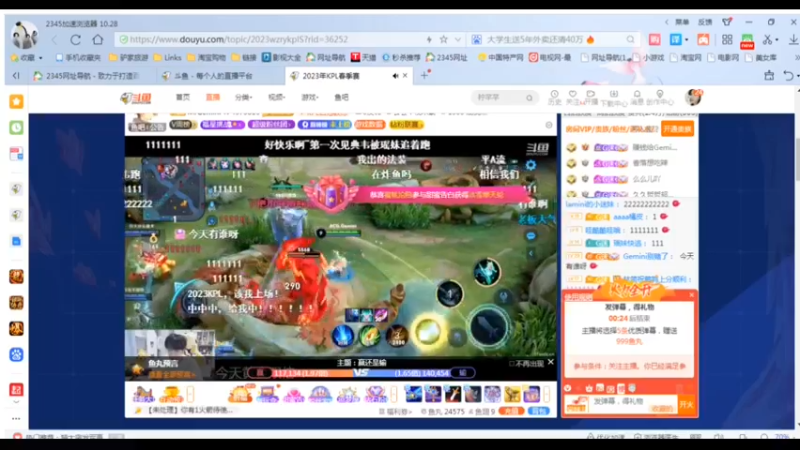This screenshot has height=450, width=800.
Task: Click the Douyu logo
Action: coord(136,97)
